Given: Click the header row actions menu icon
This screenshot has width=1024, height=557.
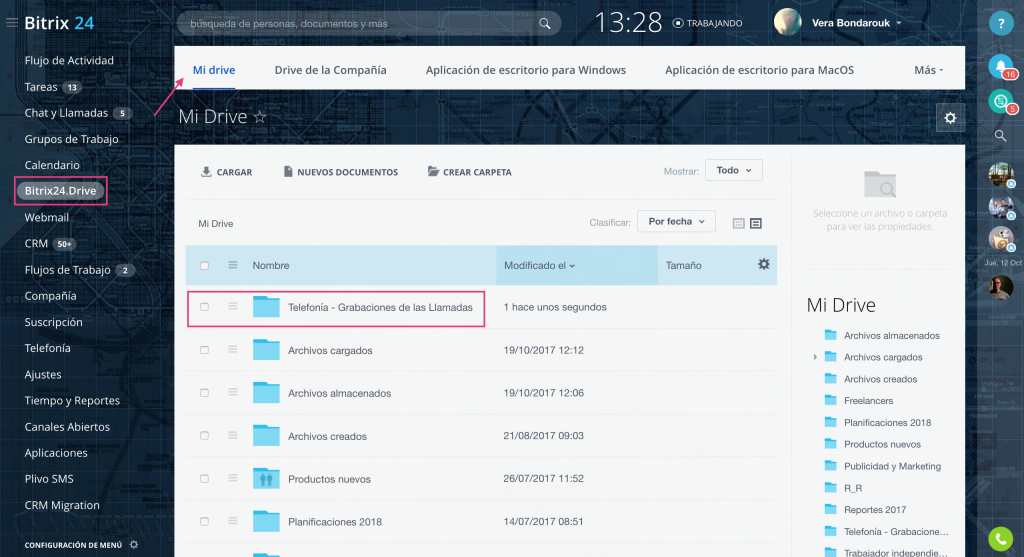Looking at the screenshot, I should point(232,265).
